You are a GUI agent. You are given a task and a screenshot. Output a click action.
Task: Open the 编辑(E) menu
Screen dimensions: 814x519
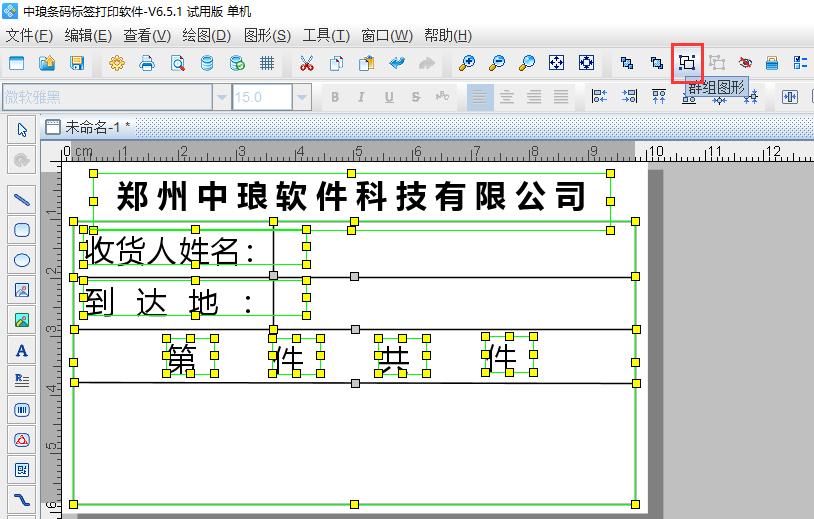(x=88, y=36)
